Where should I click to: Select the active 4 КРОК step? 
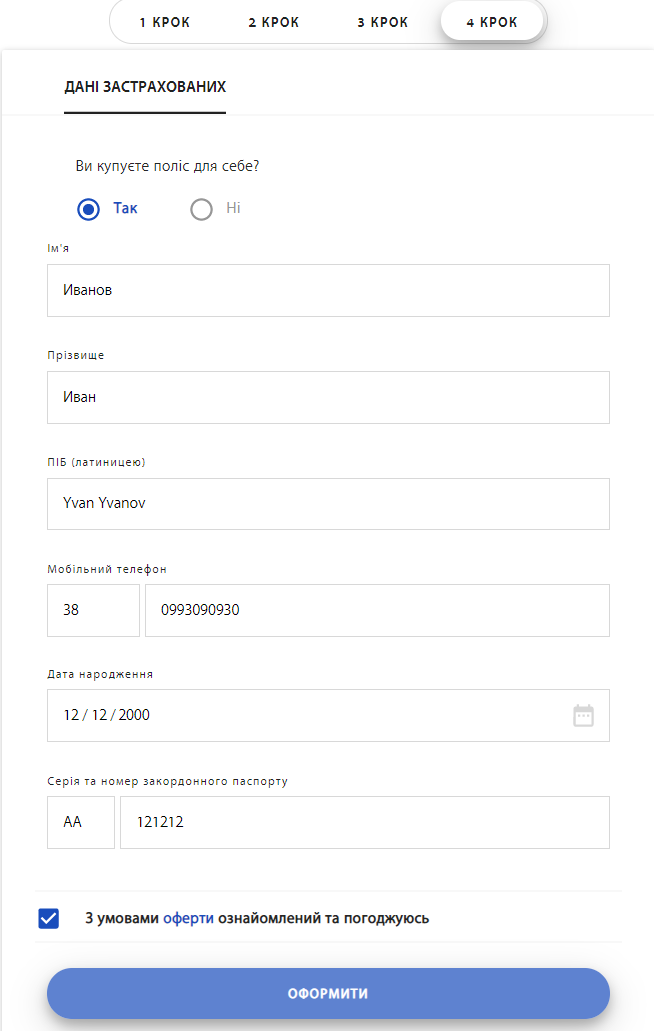coord(492,22)
